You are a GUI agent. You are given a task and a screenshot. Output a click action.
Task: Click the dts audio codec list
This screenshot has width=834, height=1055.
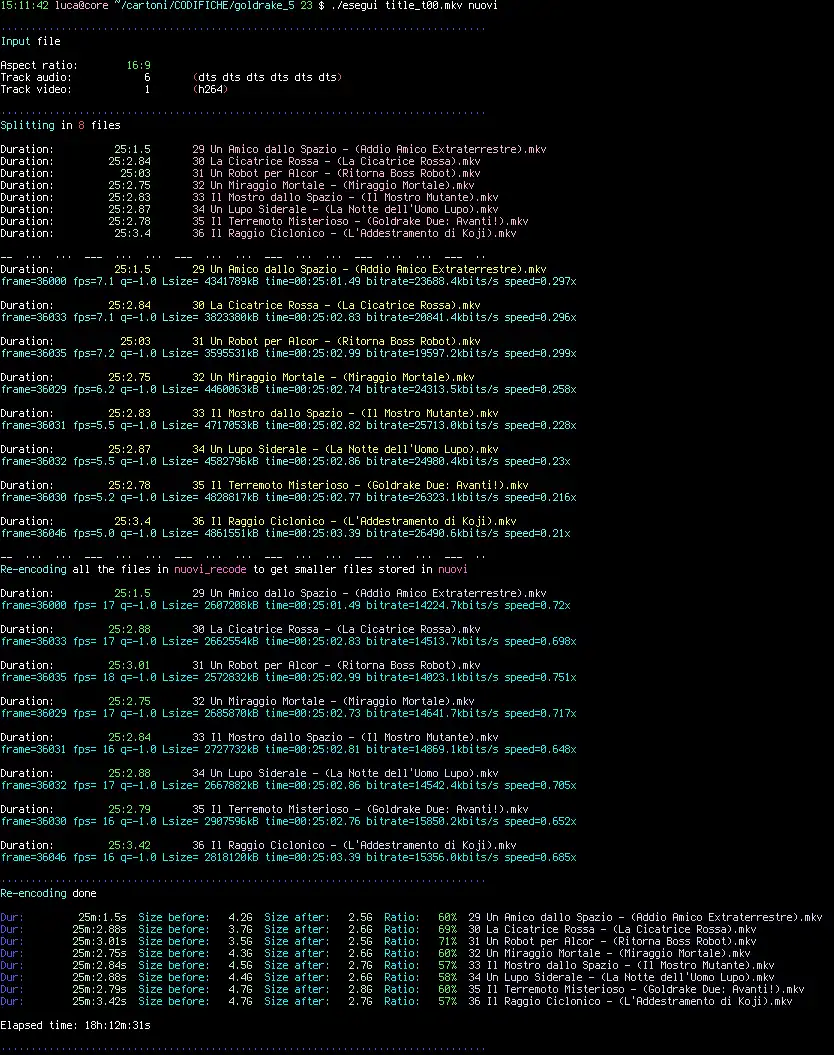pyautogui.click(x=268, y=77)
